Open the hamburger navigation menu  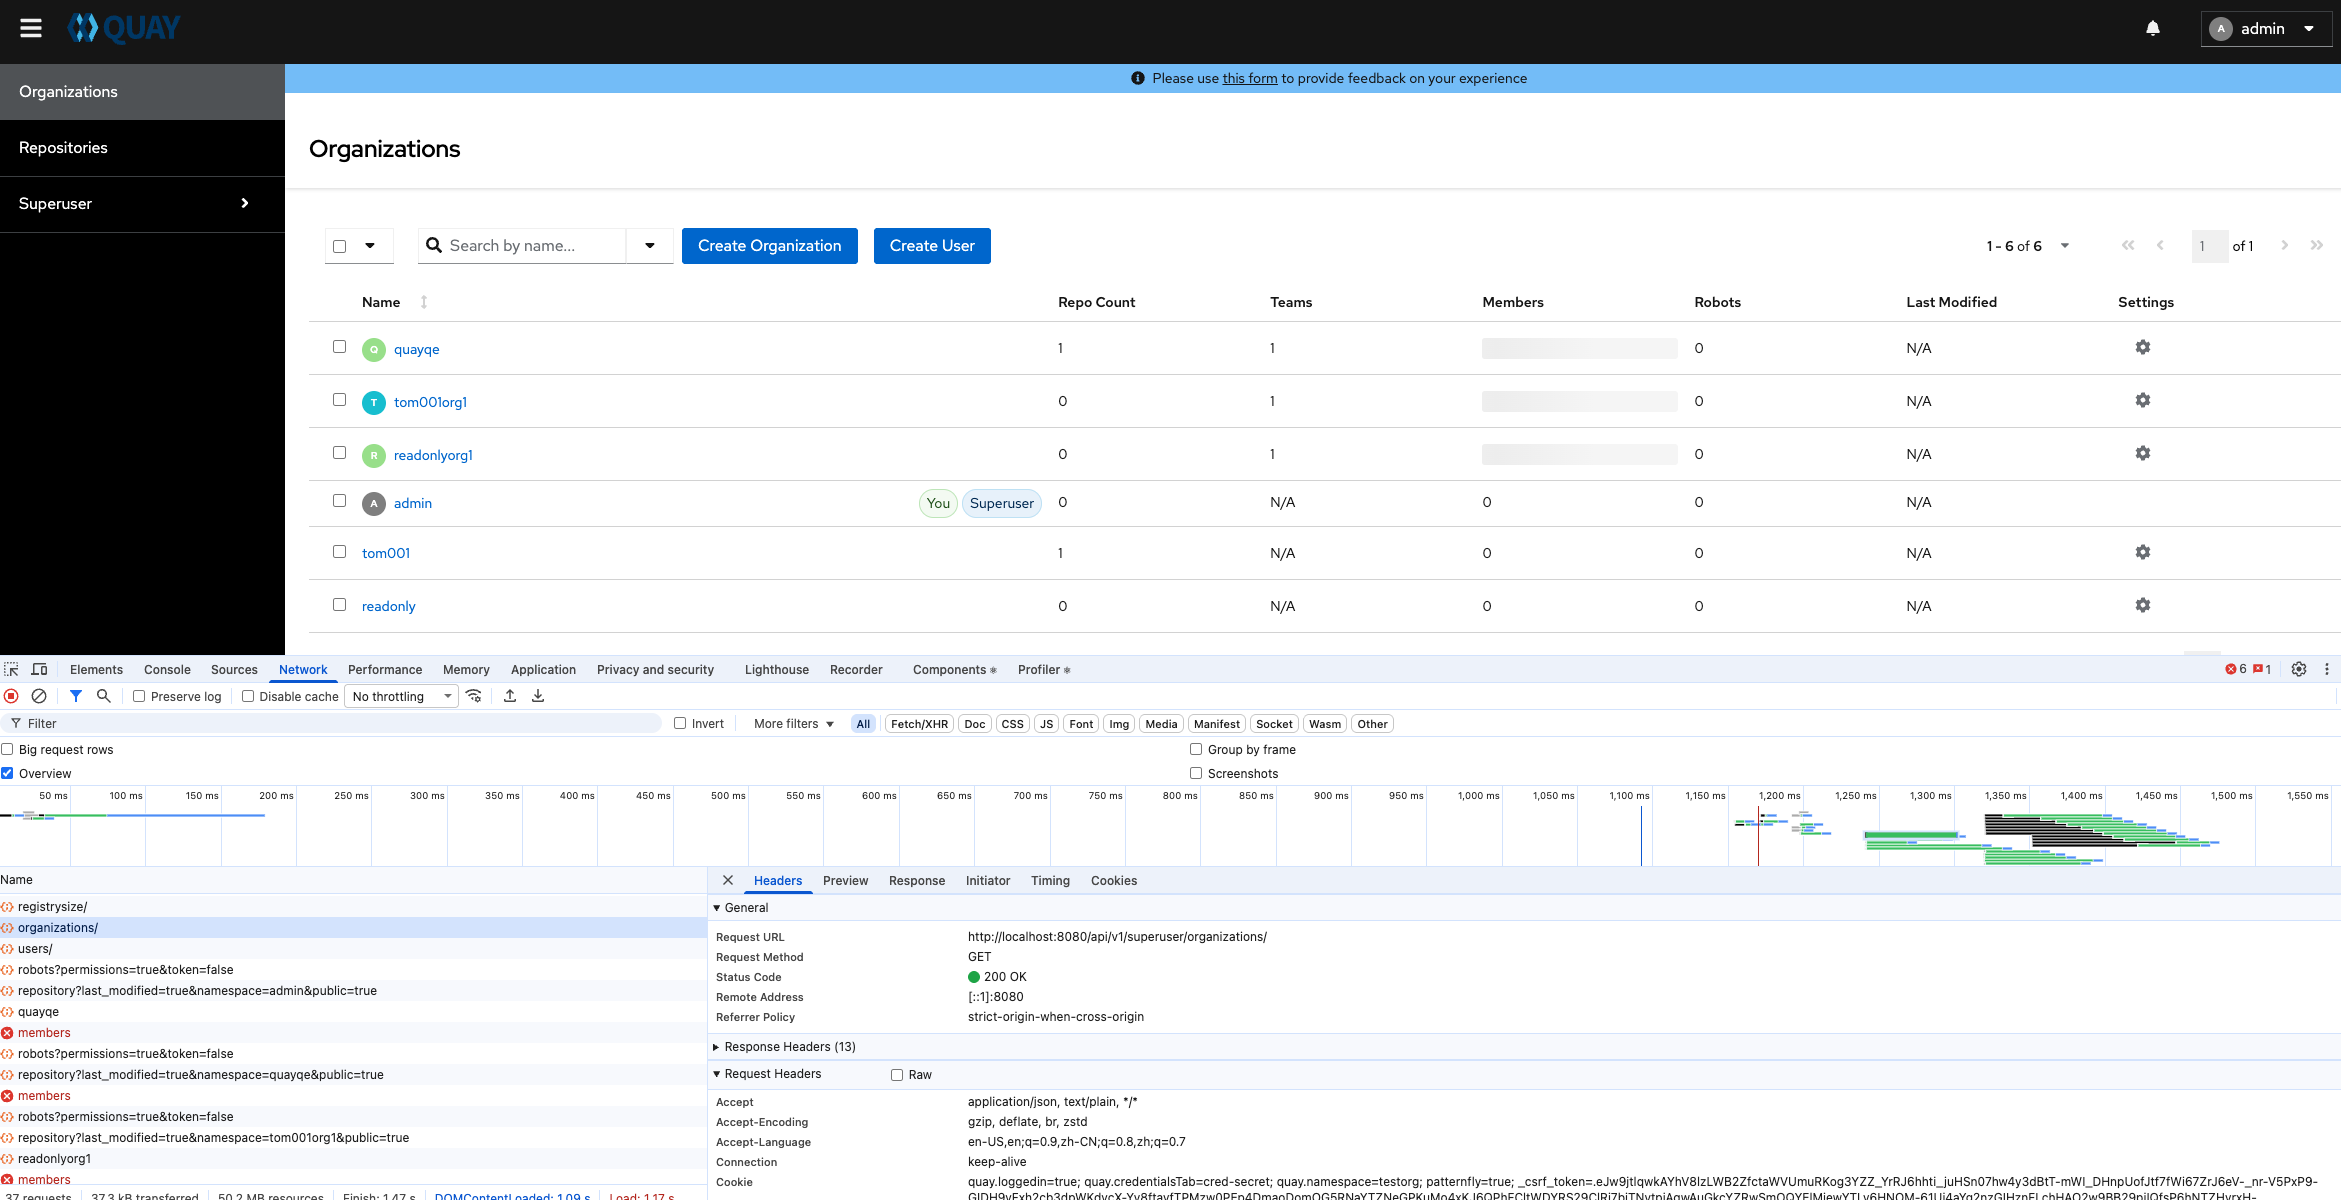coord(31,28)
